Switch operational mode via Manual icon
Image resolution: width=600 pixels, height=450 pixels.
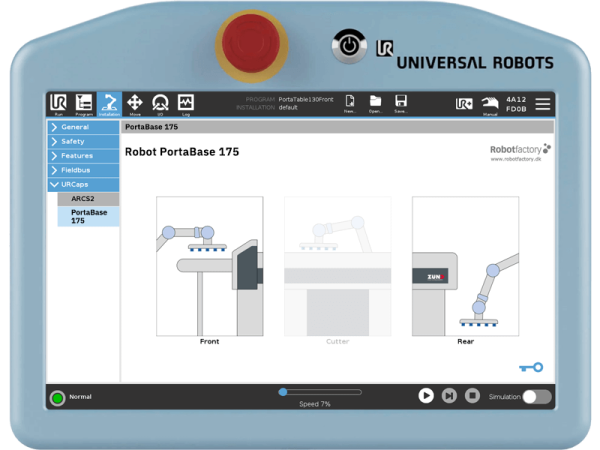click(x=490, y=105)
